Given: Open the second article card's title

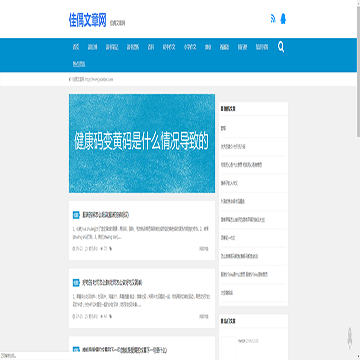Looking at the screenshot, I should [x=112, y=283].
